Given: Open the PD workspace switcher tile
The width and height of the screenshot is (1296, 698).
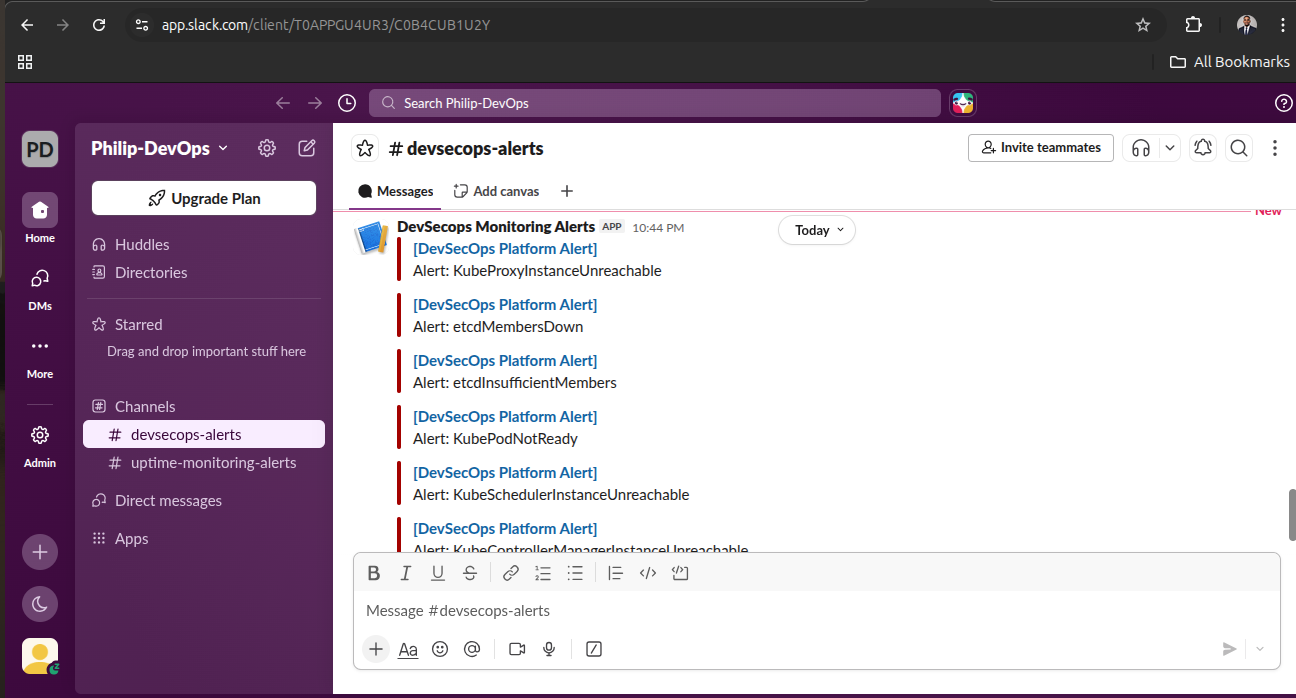Looking at the screenshot, I should (40, 150).
